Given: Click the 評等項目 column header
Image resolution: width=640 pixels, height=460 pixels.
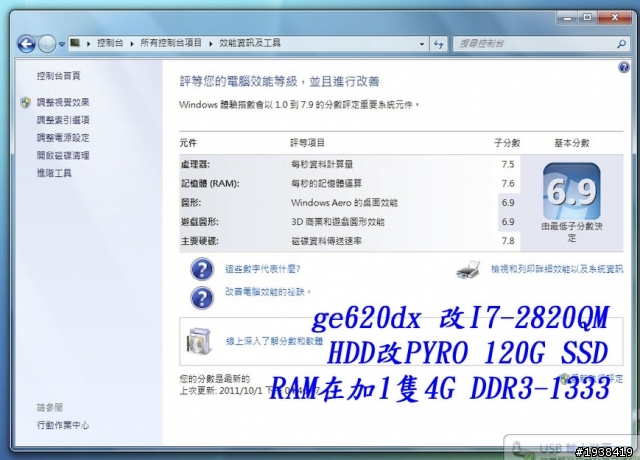Looking at the screenshot, I should coord(308,142).
